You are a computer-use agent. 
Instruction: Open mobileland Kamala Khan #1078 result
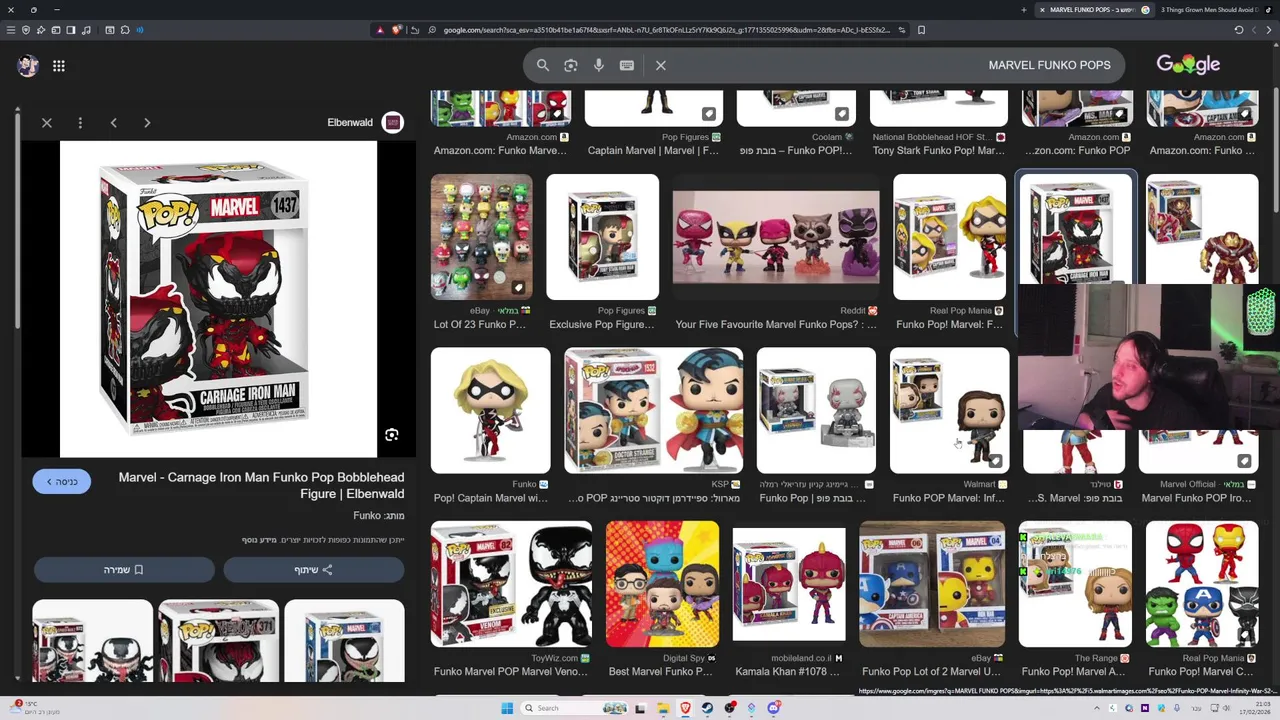[789, 584]
